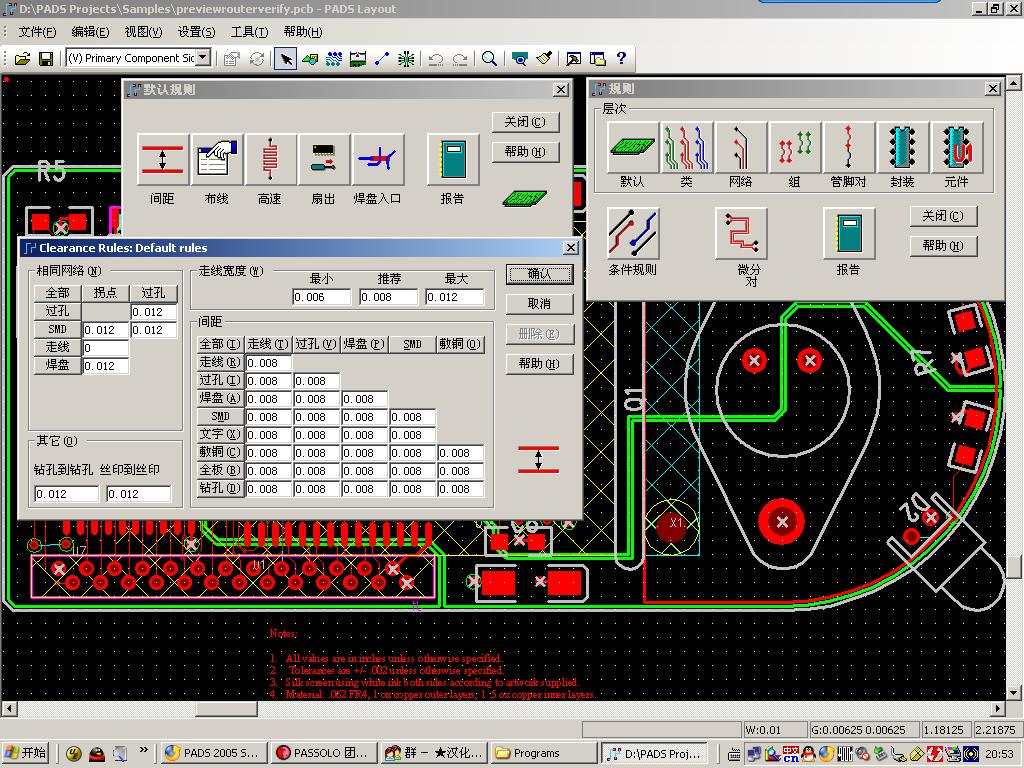Click the save disk icon in toolbar

[45, 59]
